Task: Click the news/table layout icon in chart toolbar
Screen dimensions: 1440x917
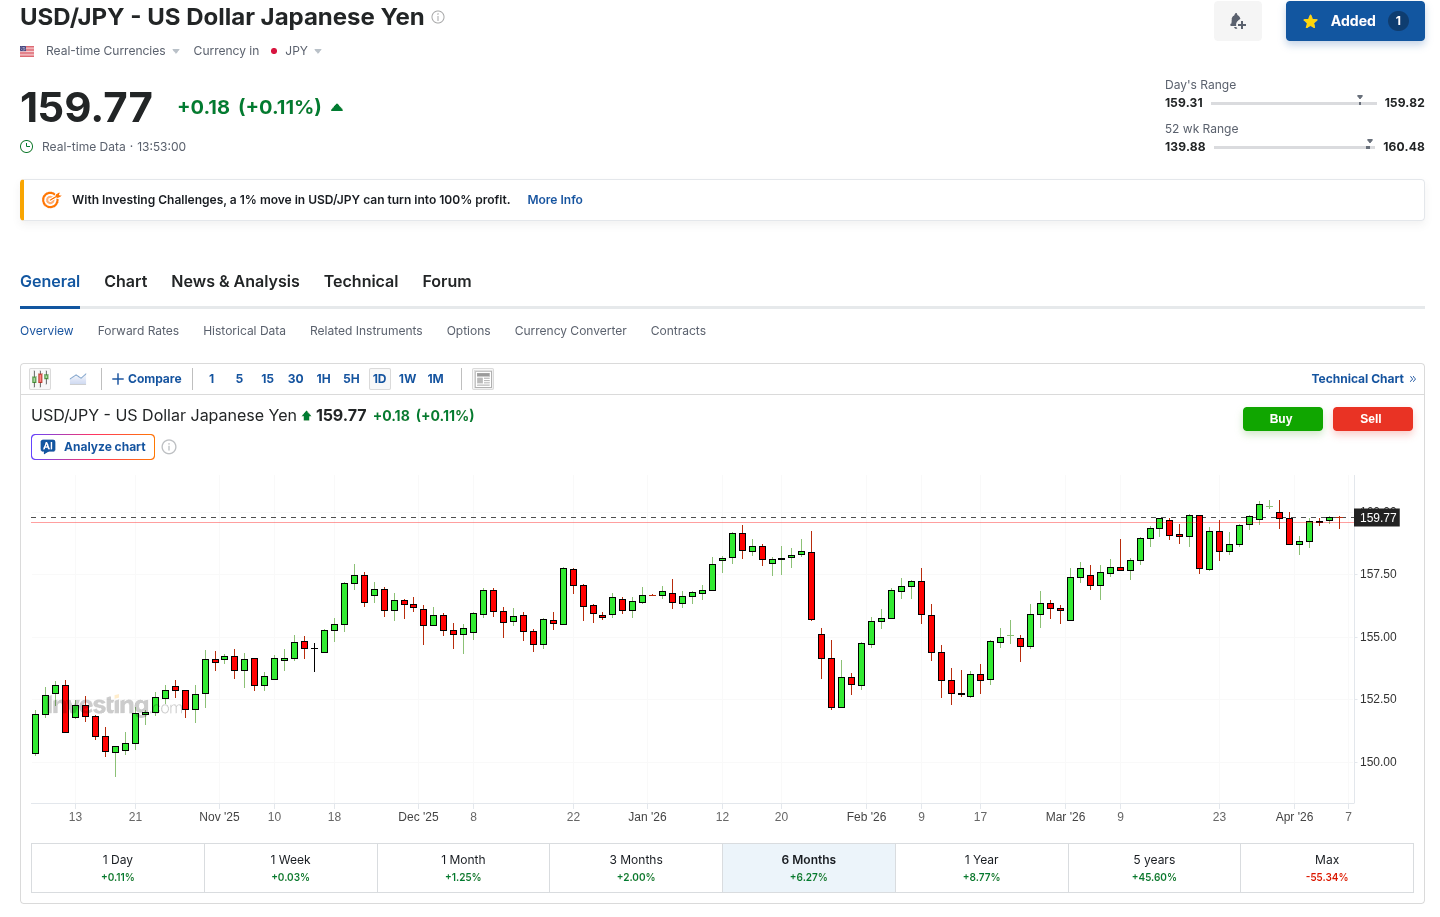Action: (x=483, y=379)
